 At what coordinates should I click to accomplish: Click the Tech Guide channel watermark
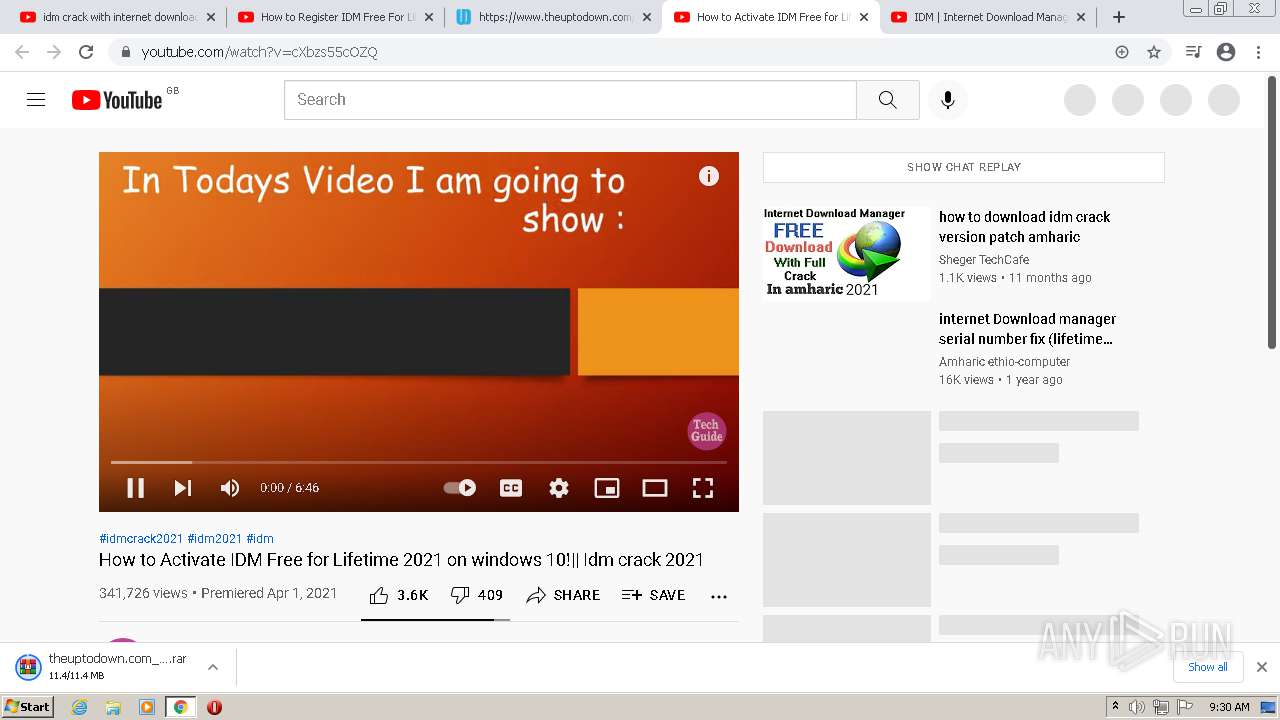pyautogui.click(x=706, y=431)
